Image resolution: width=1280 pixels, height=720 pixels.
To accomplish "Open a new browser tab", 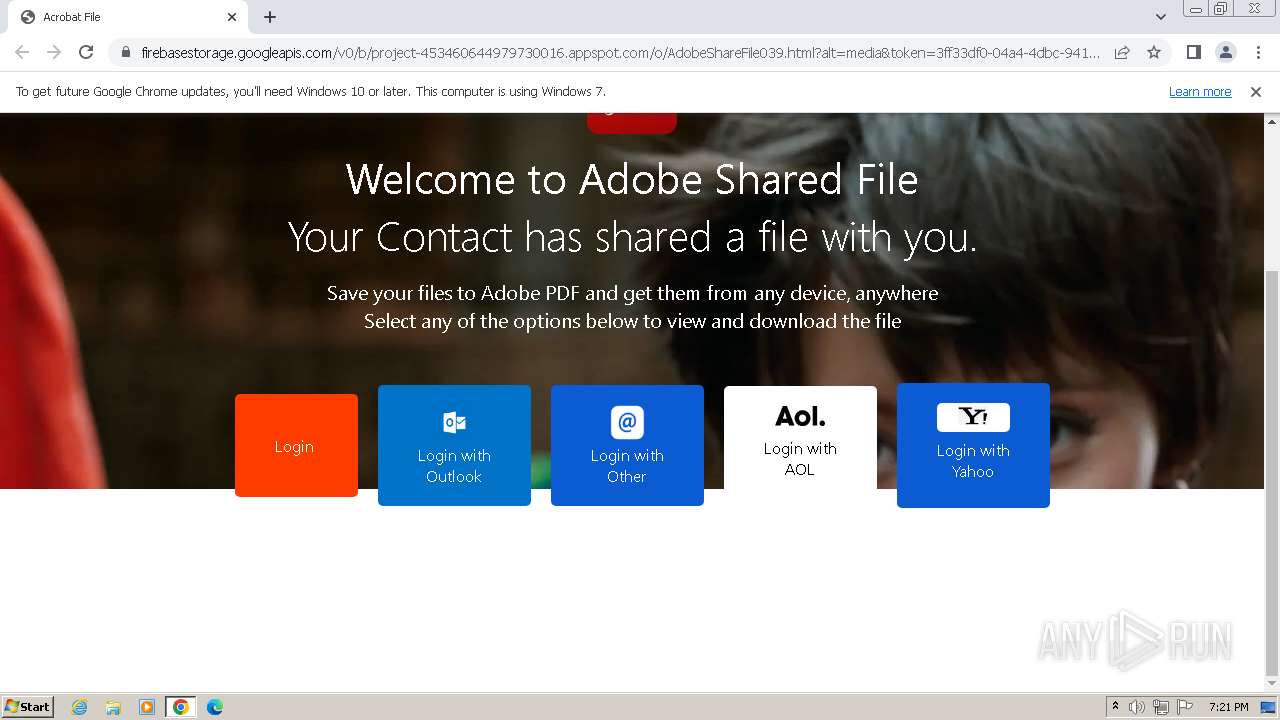I will [270, 17].
